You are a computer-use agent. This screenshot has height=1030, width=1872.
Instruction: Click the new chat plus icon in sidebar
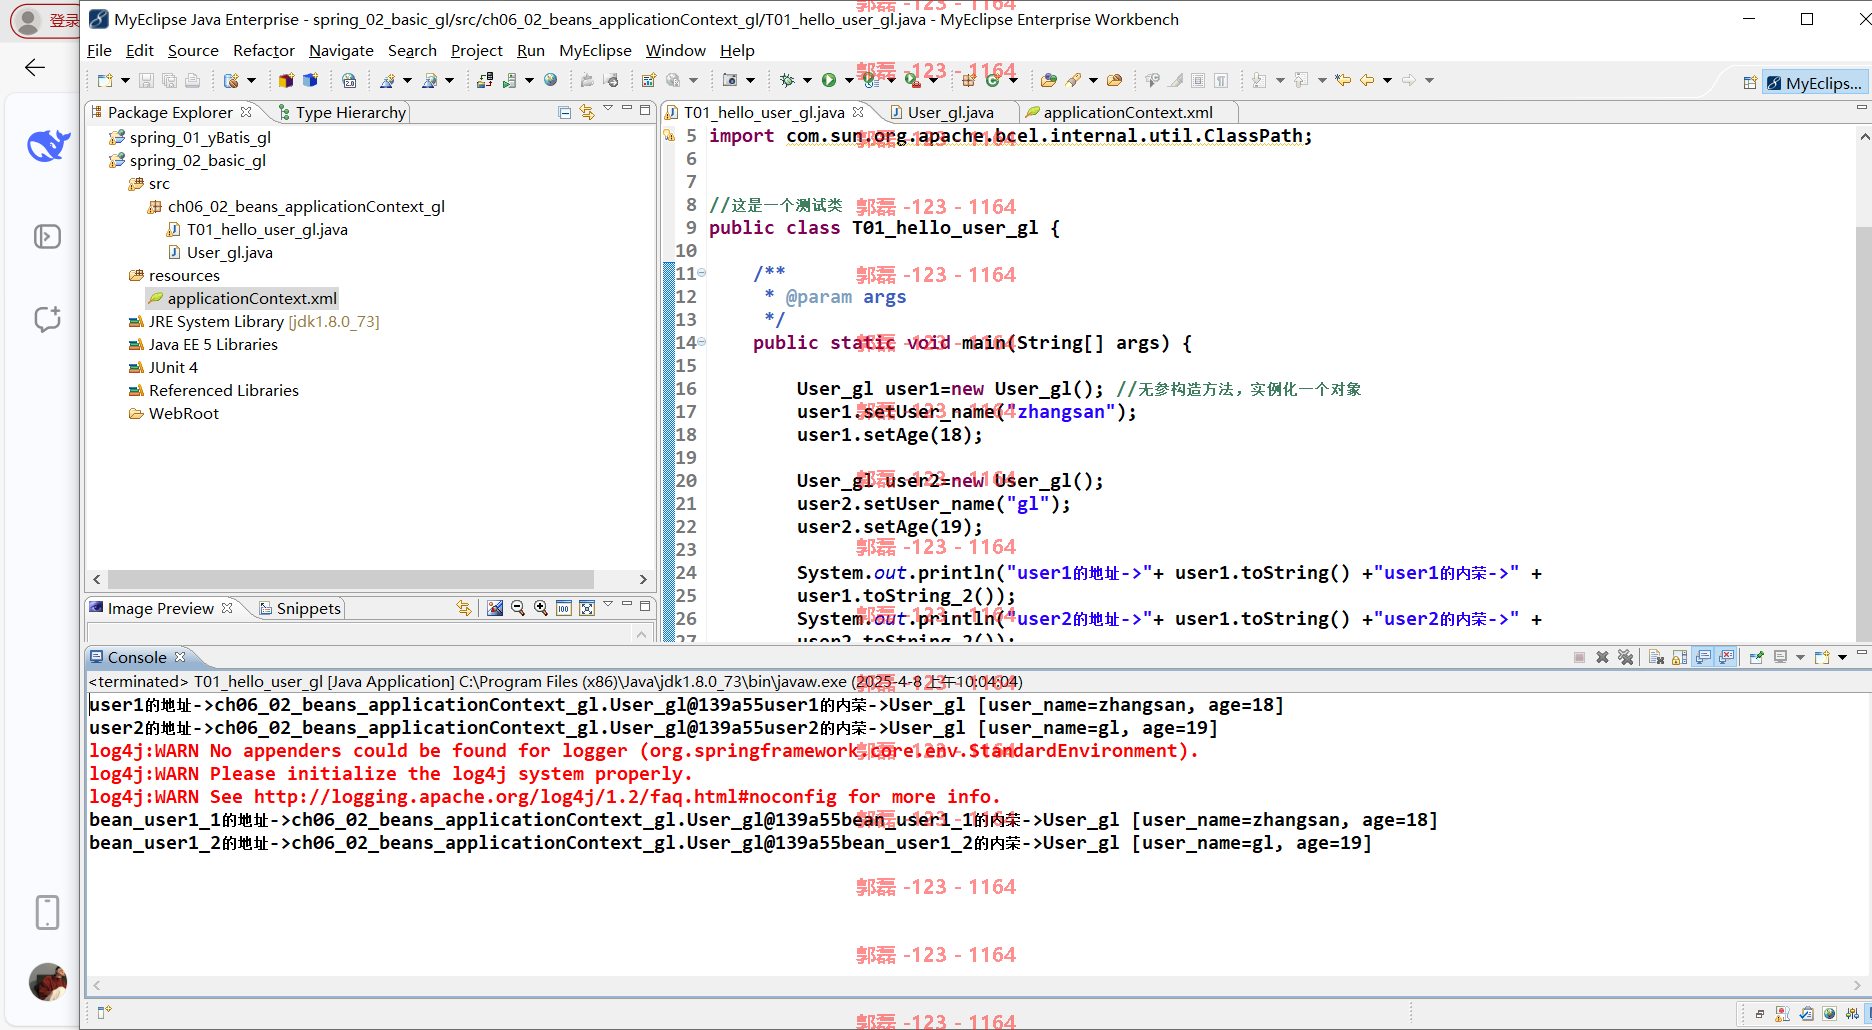click(x=47, y=319)
